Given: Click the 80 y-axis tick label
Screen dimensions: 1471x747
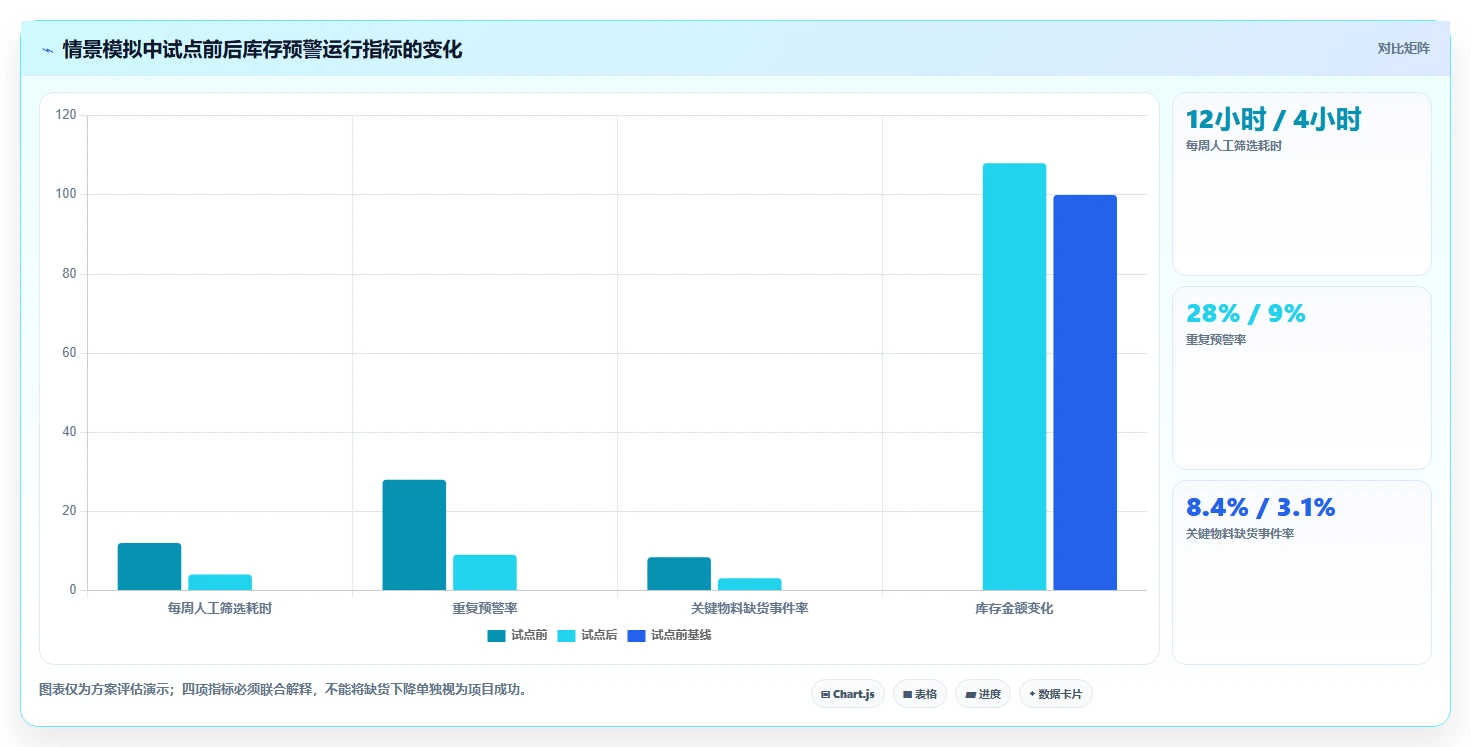Looking at the screenshot, I should click(x=69, y=273).
